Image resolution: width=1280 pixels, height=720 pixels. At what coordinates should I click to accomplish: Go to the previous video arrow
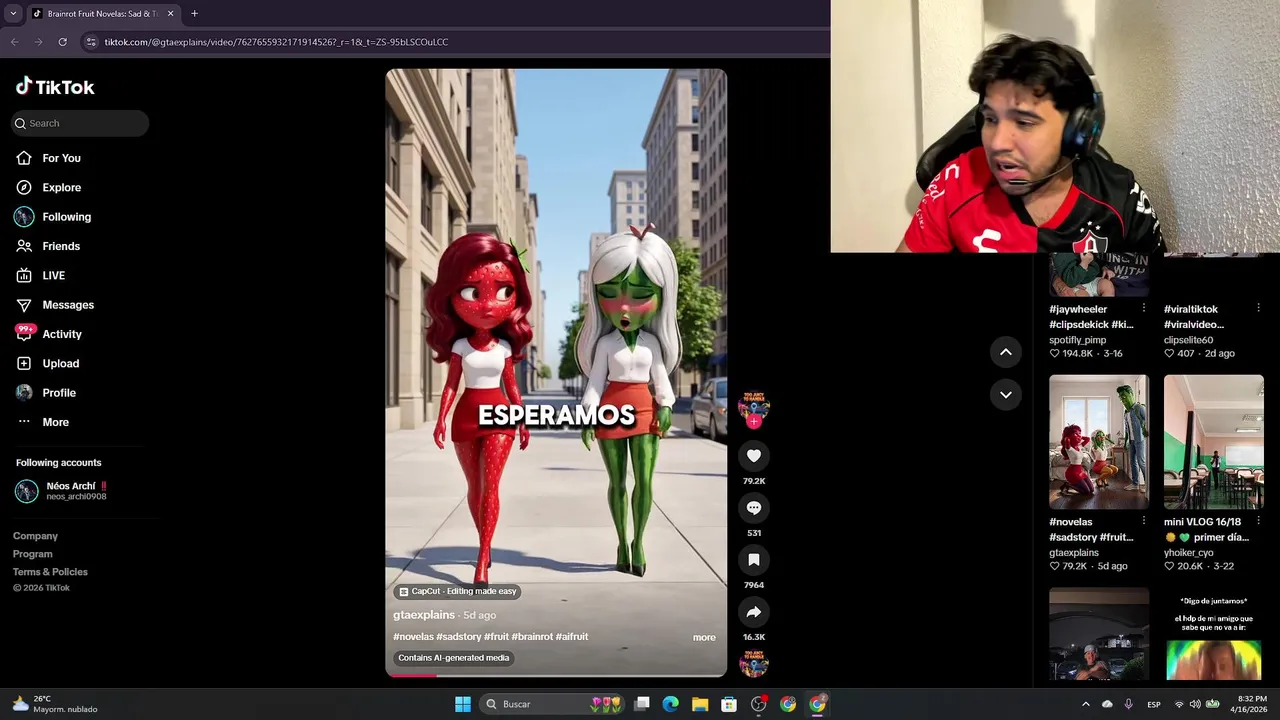(x=1006, y=352)
